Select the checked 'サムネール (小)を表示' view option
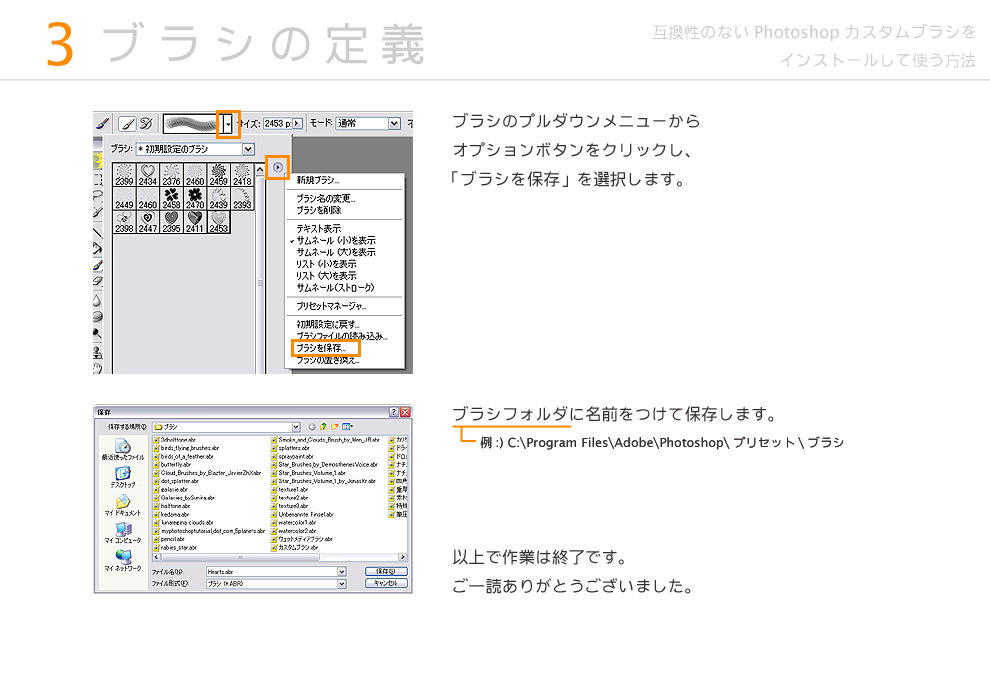The image size is (990, 700). click(x=336, y=241)
